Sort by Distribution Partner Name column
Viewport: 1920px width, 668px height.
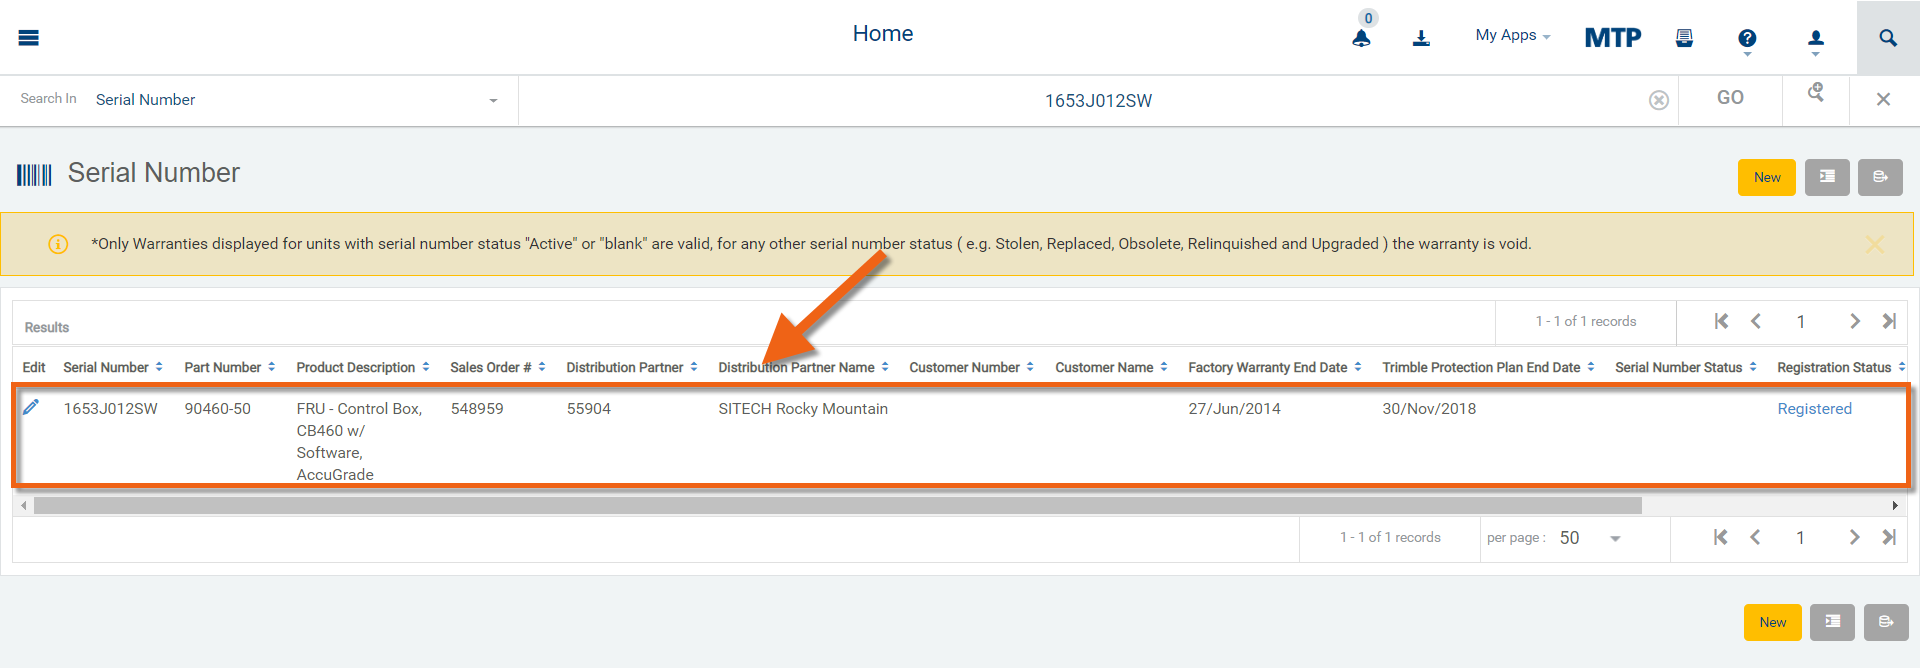(803, 368)
